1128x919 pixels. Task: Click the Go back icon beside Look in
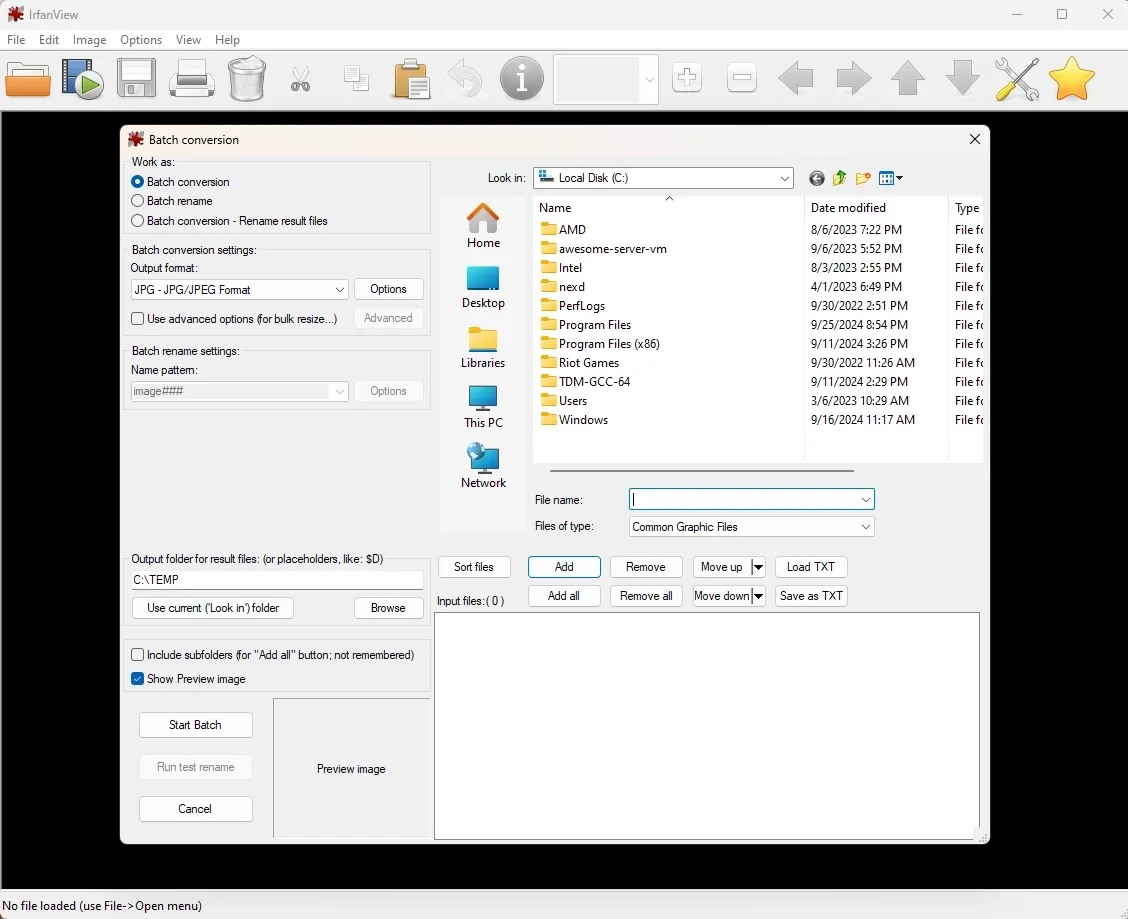pyautogui.click(x=817, y=178)
